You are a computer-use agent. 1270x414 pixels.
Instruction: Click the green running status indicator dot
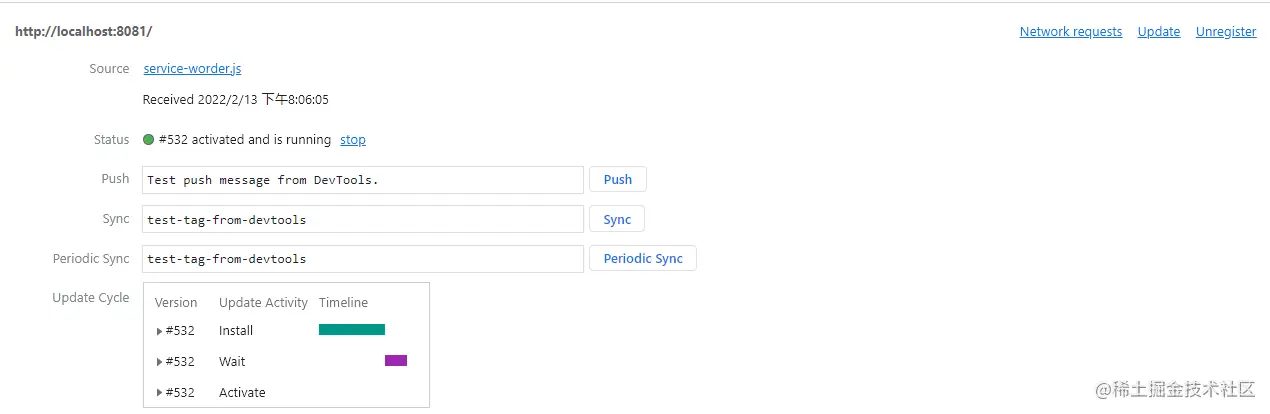[x=149, y=140]
